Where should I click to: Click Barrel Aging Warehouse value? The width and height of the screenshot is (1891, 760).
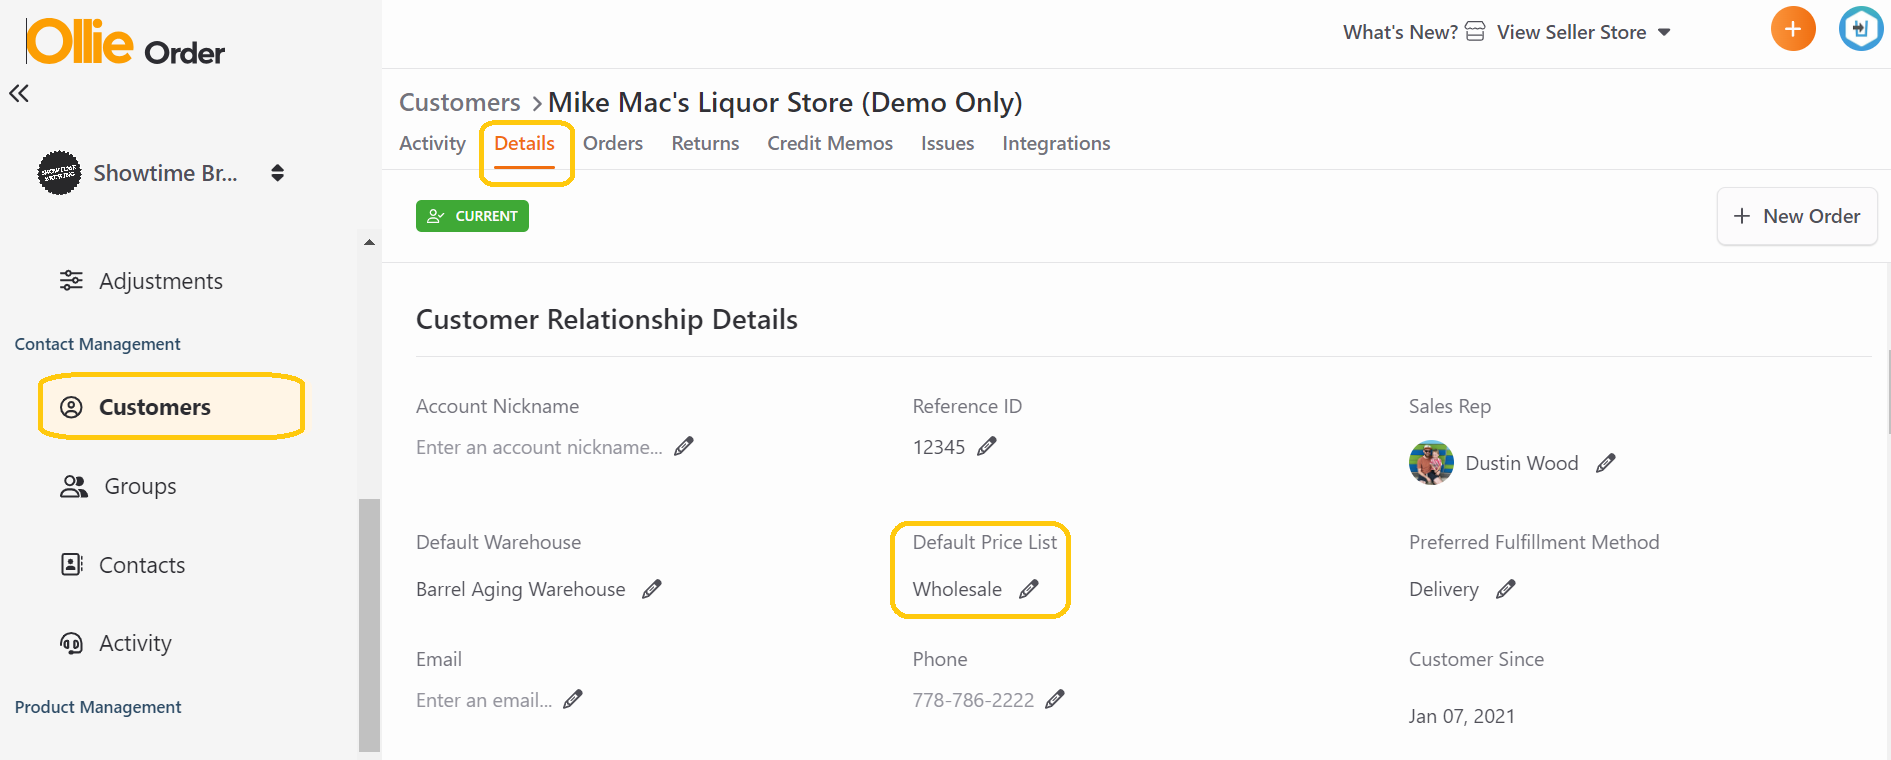(x=521, y=589)
